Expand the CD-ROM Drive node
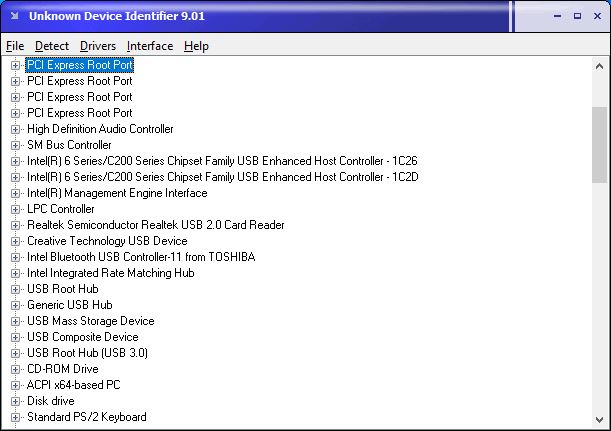 15,369
